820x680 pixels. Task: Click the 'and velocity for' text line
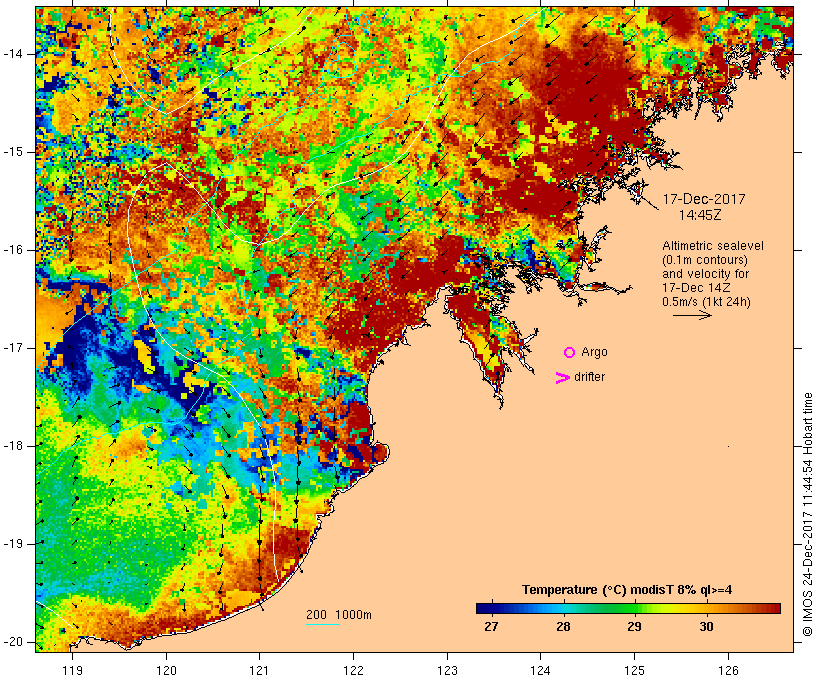point(705,274)
